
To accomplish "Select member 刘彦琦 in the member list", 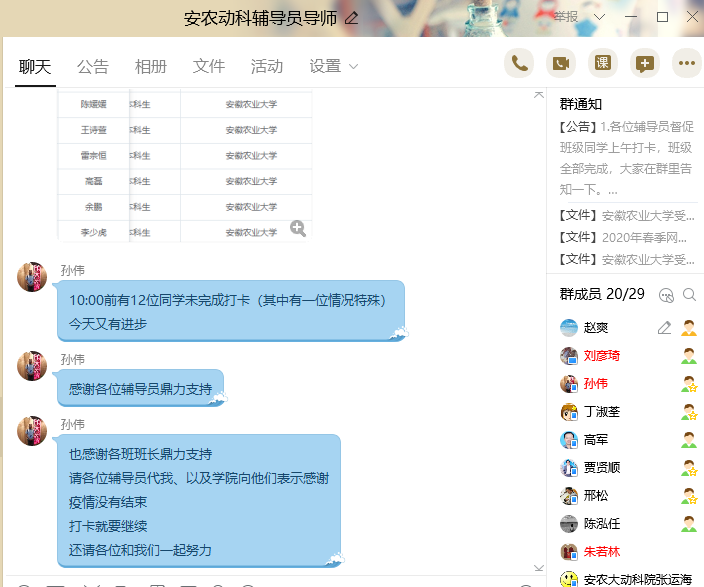I will [x=602, y=355].
